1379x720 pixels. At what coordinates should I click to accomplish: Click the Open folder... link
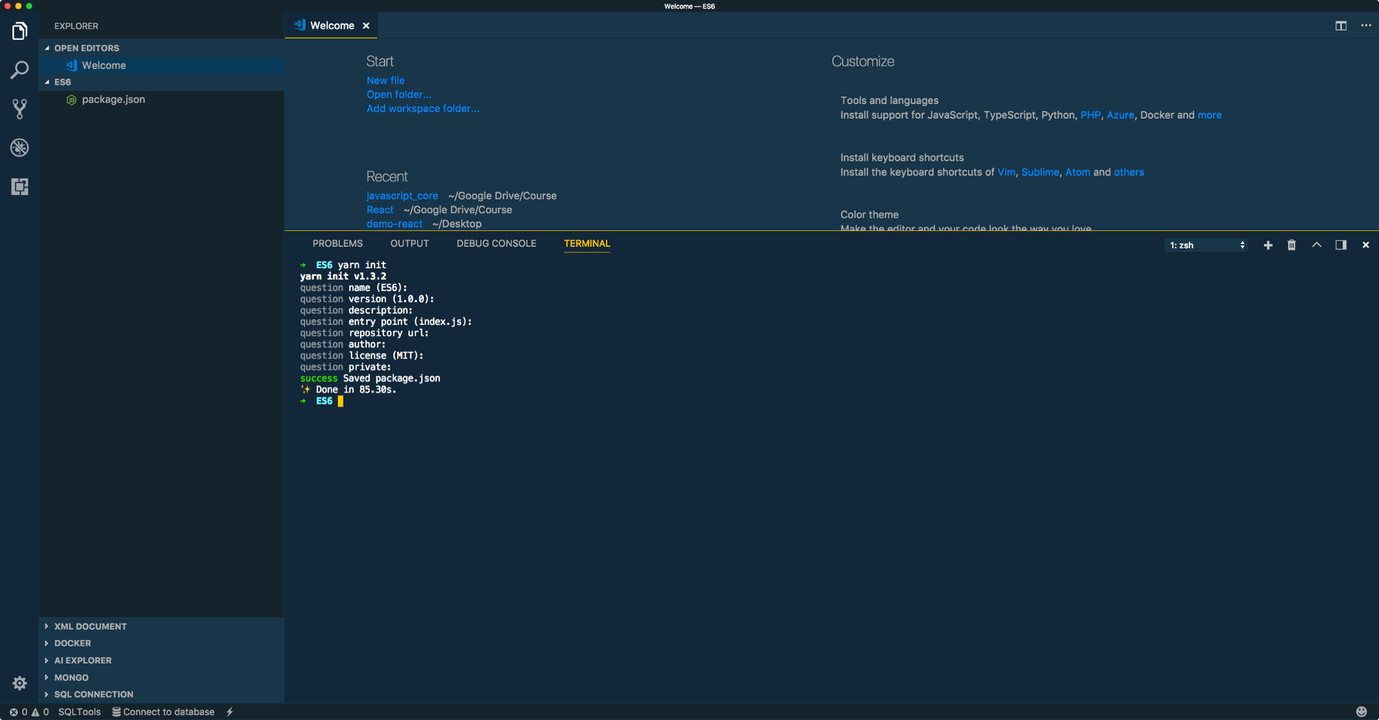tap(399, 95)
